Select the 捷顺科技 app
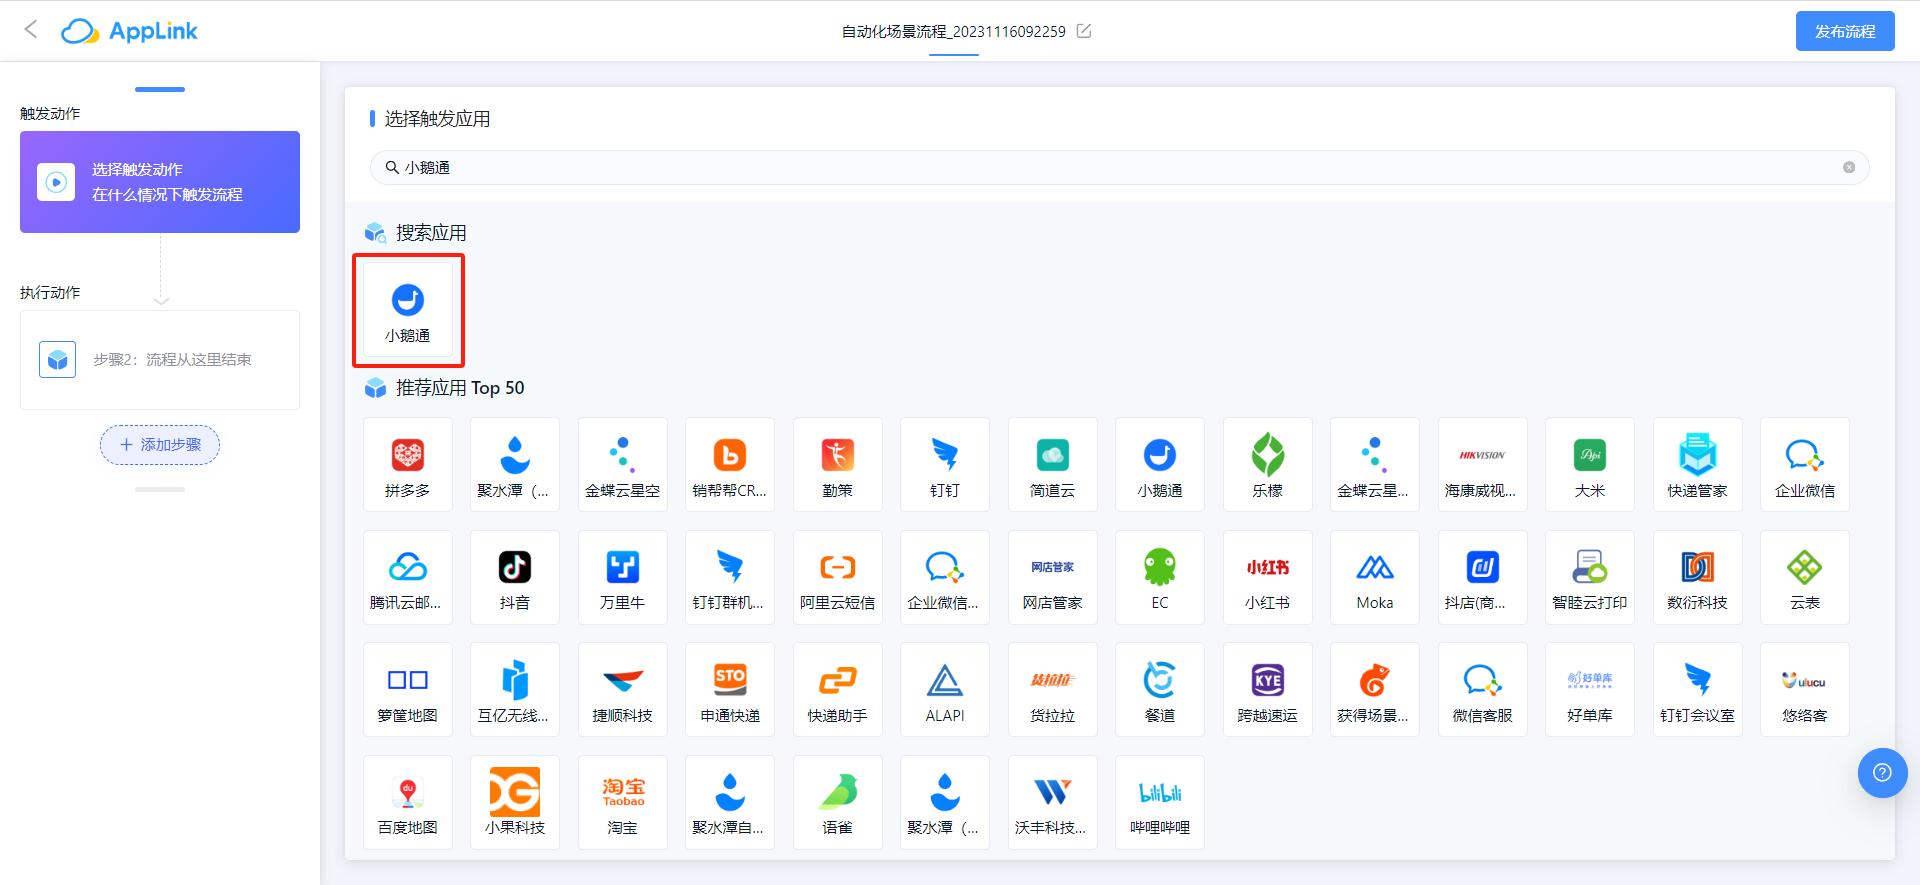The width and height of the screenshot is (1920, 885). 623,690
